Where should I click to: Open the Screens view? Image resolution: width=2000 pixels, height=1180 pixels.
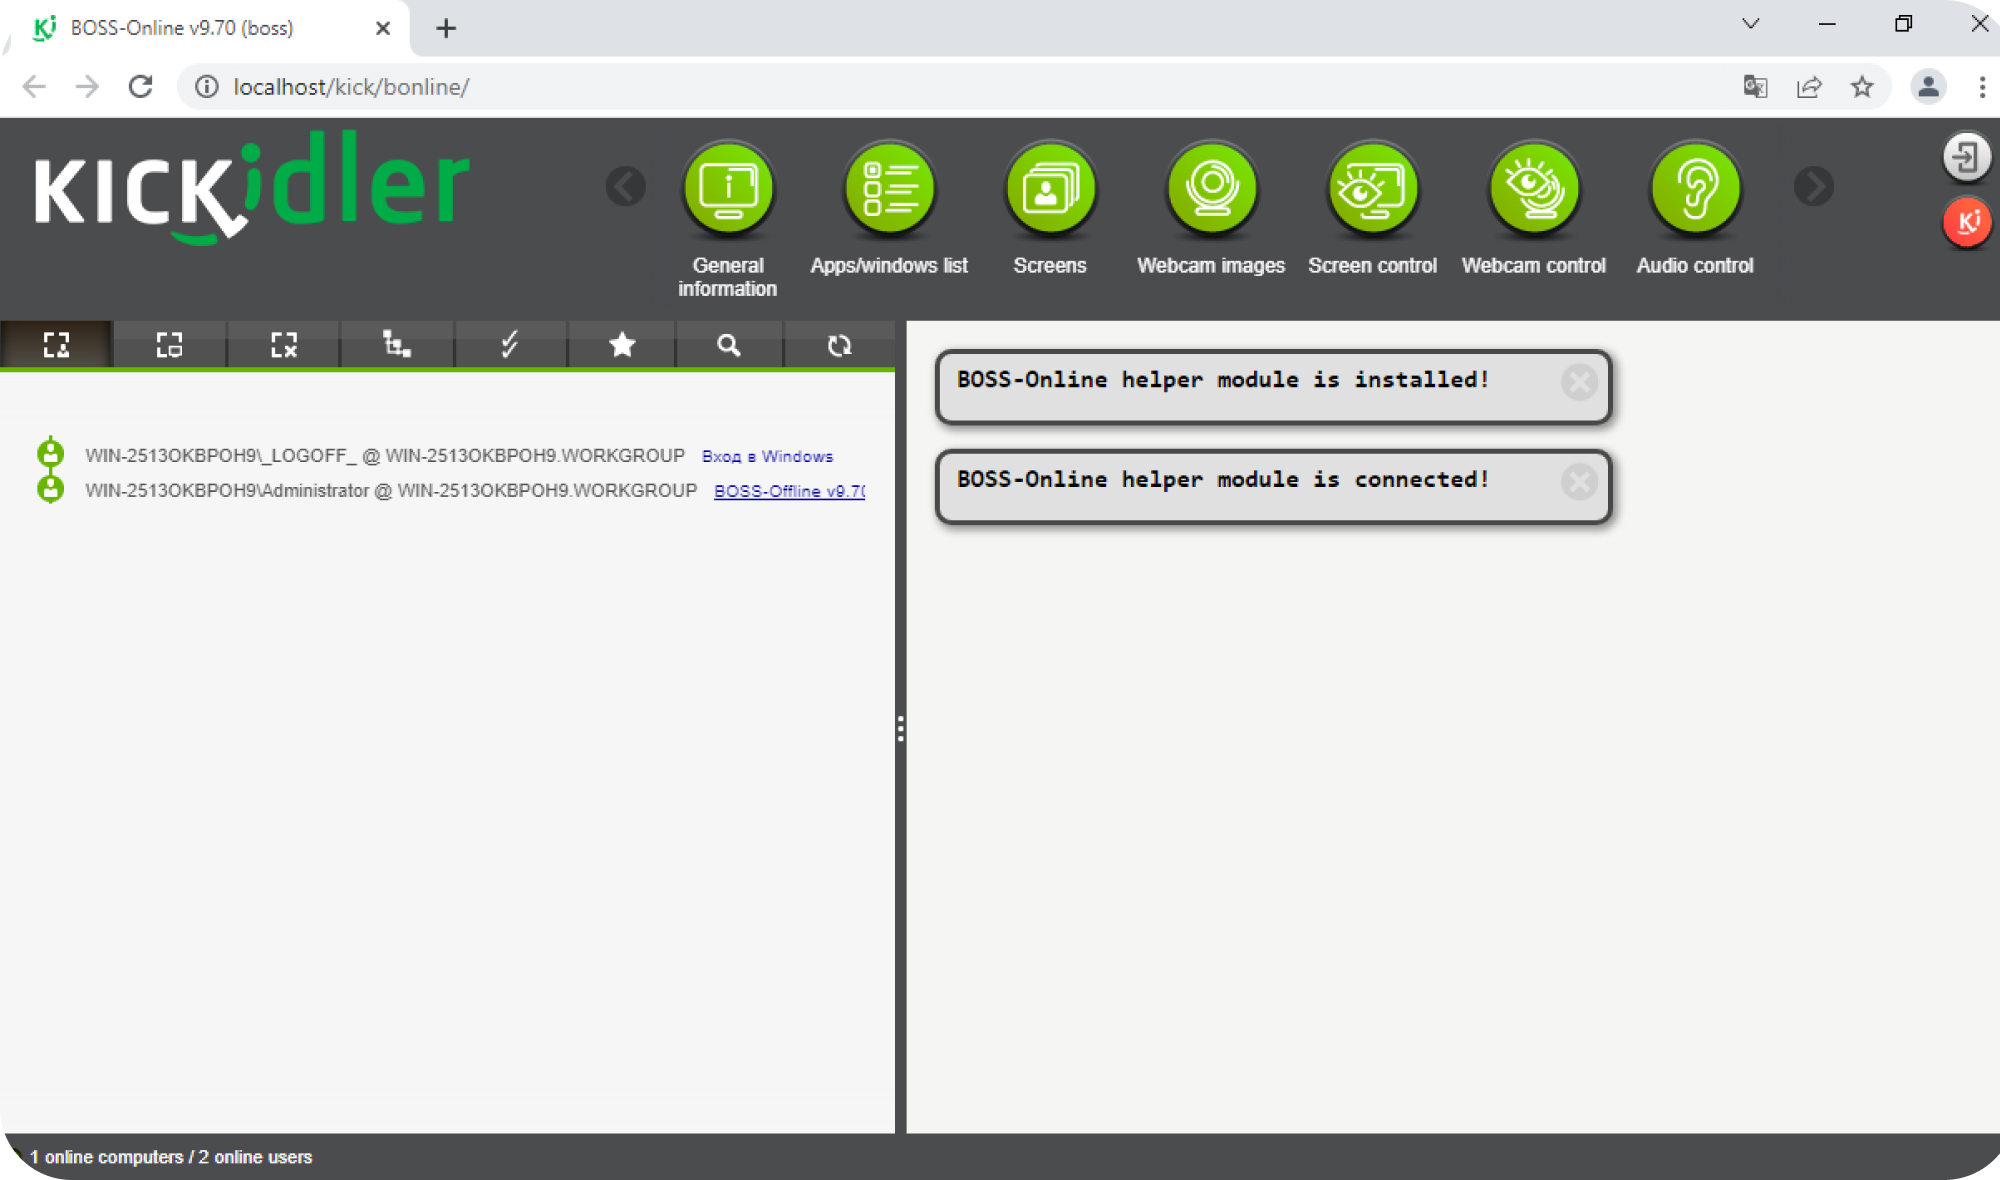click(1050, 188)
